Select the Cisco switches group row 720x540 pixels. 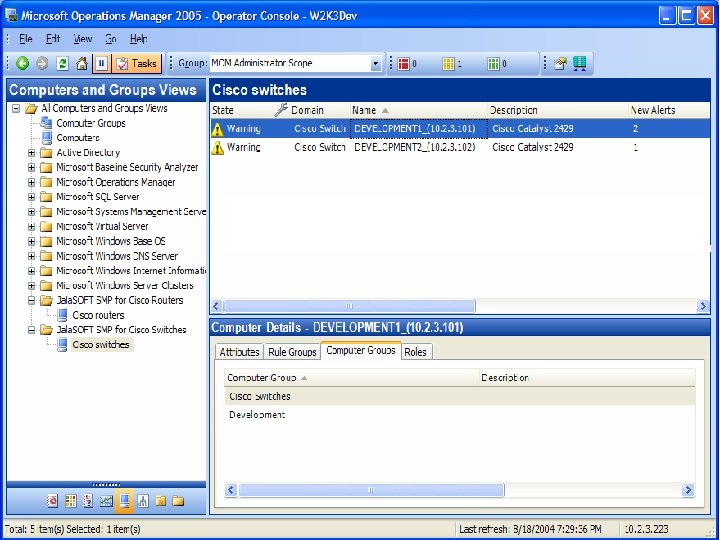(460, 396)
